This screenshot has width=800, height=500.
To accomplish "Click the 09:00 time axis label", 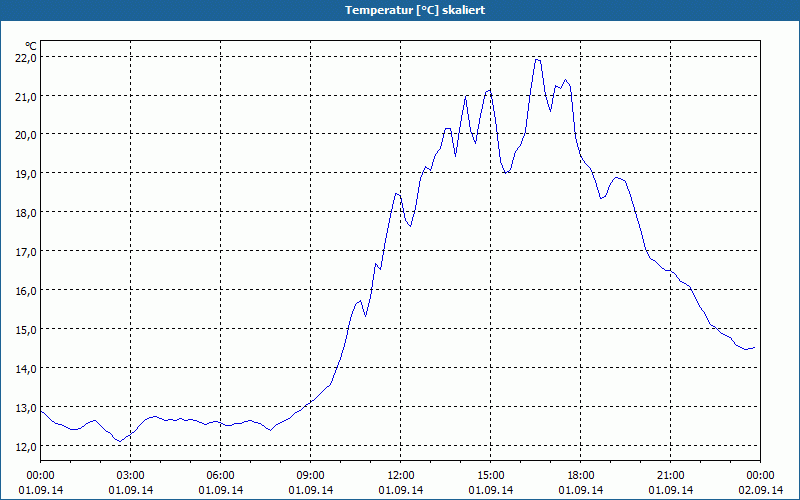I will click(x=310, y=476).
